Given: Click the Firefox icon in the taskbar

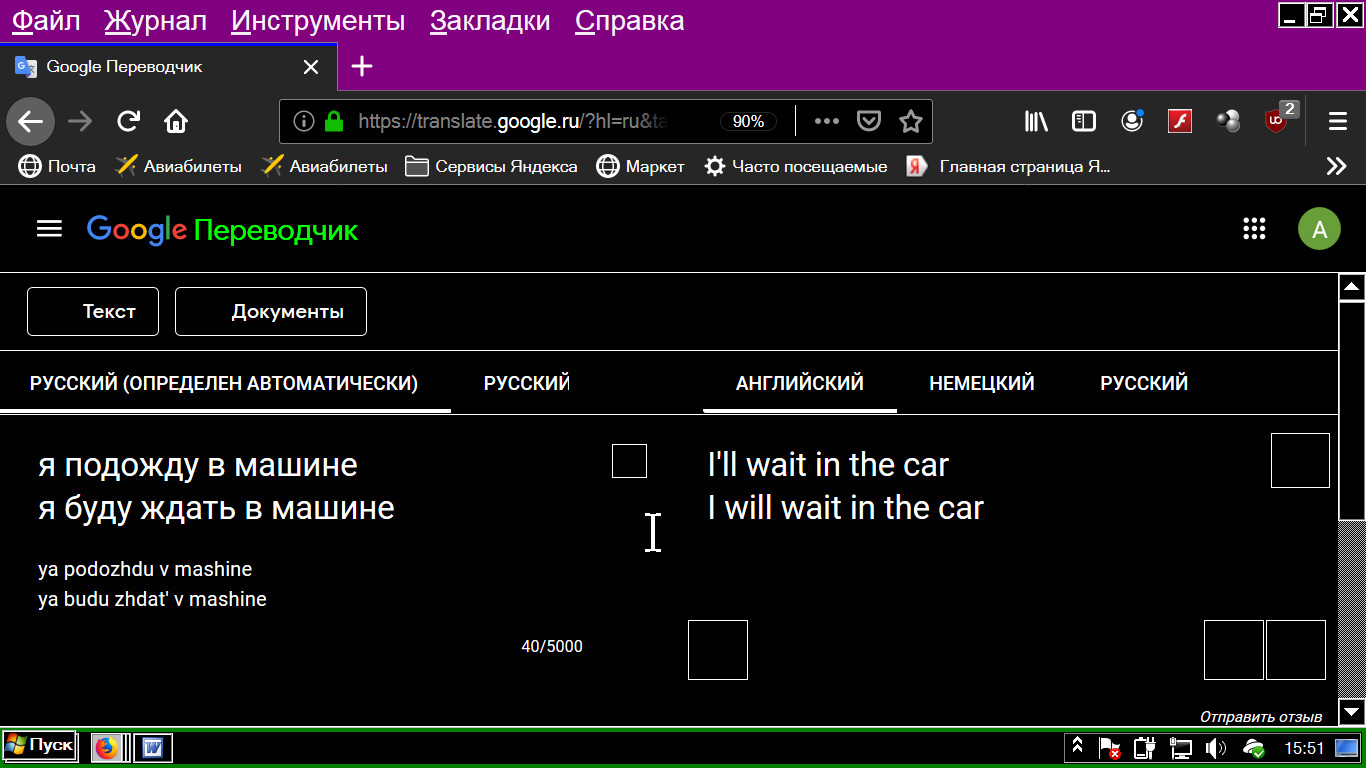Looking at the screenshot, I should pyautogui.click(x=106, y=747).
